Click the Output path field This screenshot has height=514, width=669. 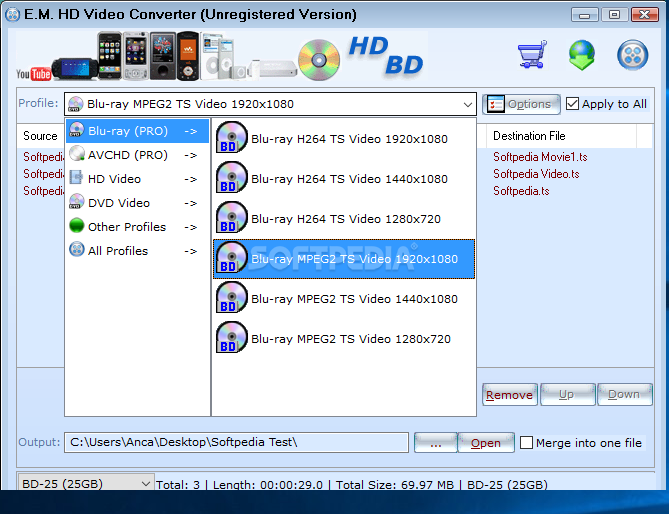(236, 442)
